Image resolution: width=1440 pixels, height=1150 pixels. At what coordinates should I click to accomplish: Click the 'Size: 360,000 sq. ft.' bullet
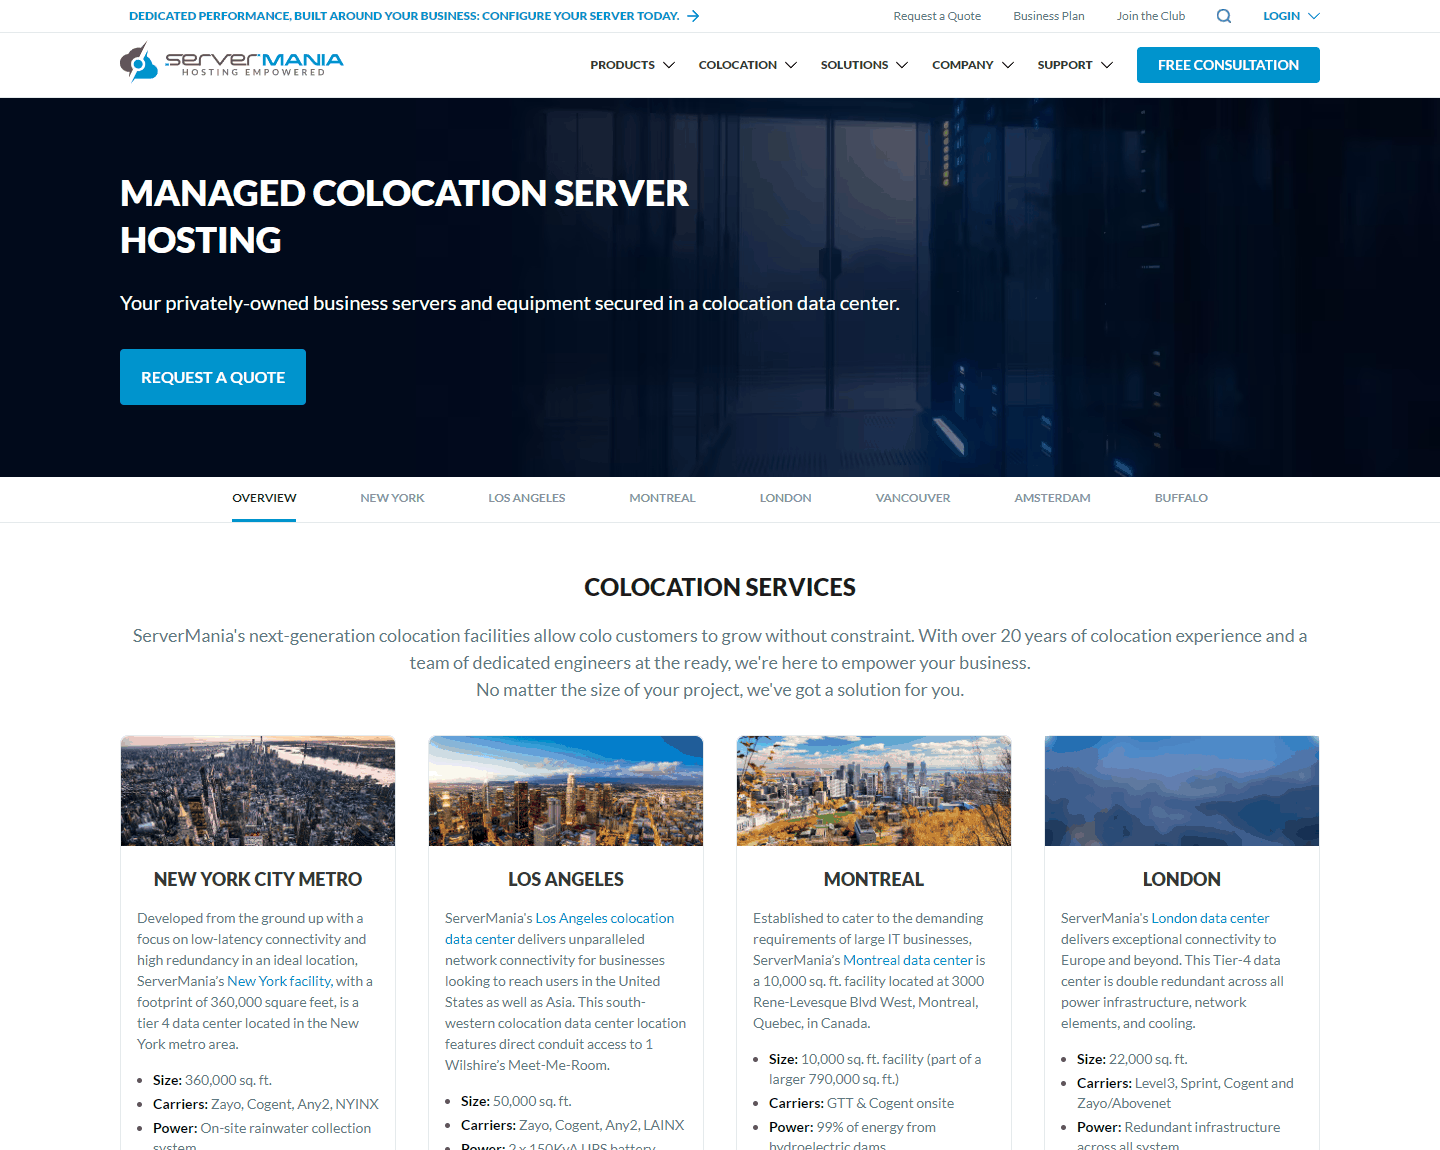click(x=212, y=1080)
